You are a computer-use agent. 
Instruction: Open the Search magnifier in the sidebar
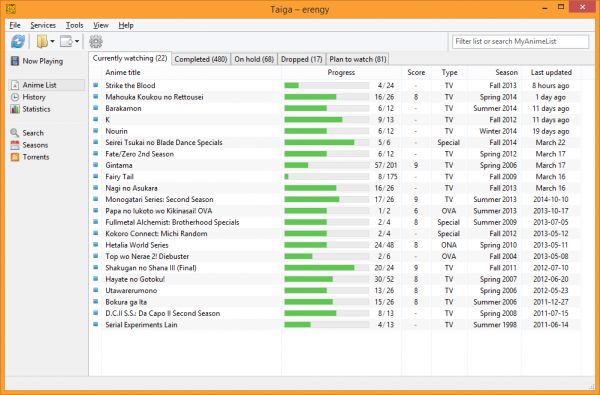click(x=15, y=133)
